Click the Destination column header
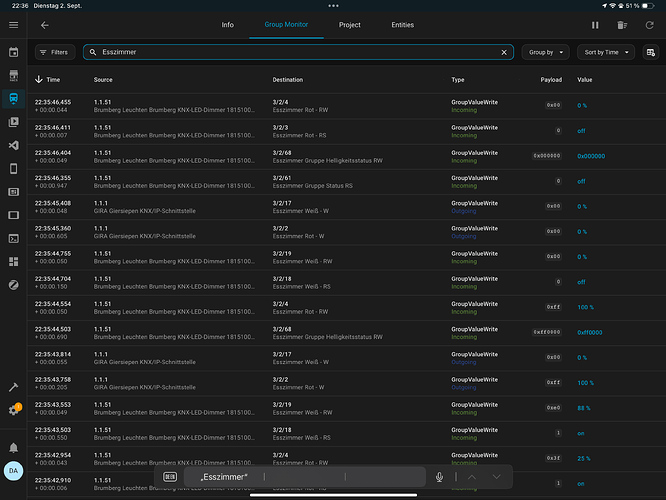This screenshot has height=500, width=666. 288,80
